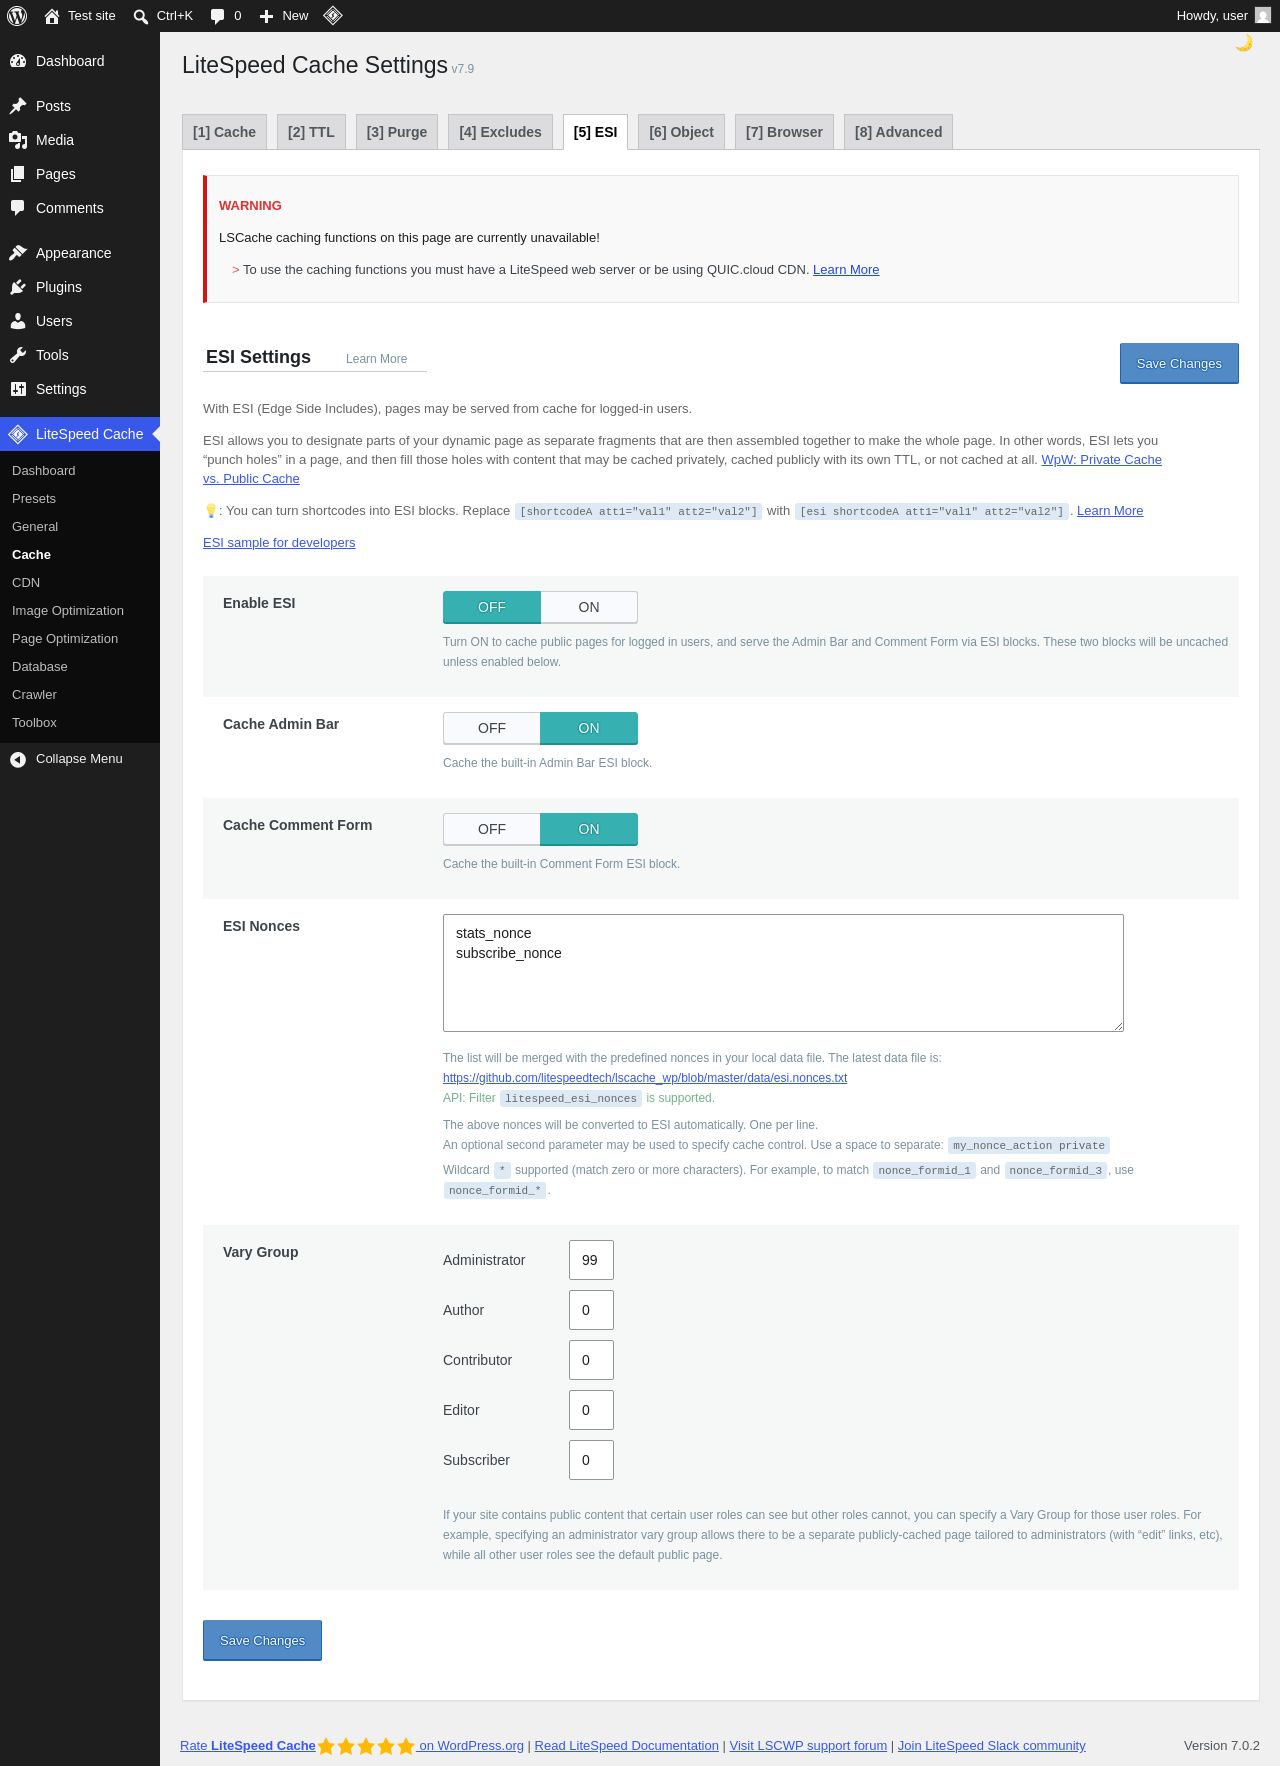
Task: Select the [5] ESI tab
Action: (595, 132)
